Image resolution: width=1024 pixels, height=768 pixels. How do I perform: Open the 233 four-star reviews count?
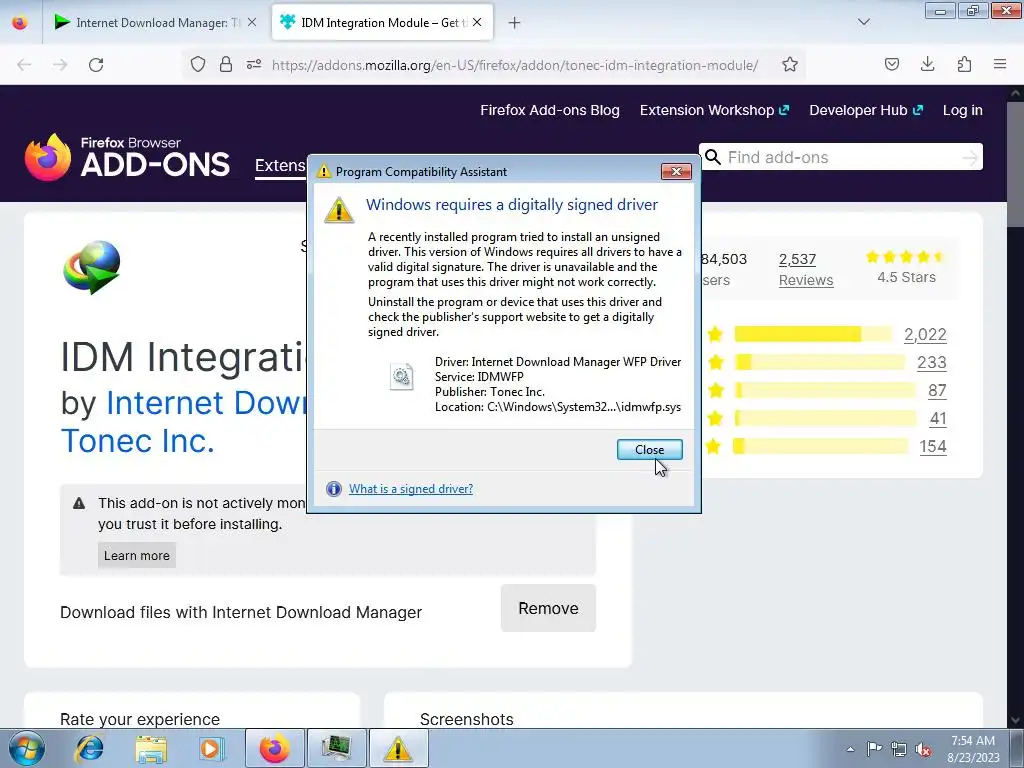932,362
